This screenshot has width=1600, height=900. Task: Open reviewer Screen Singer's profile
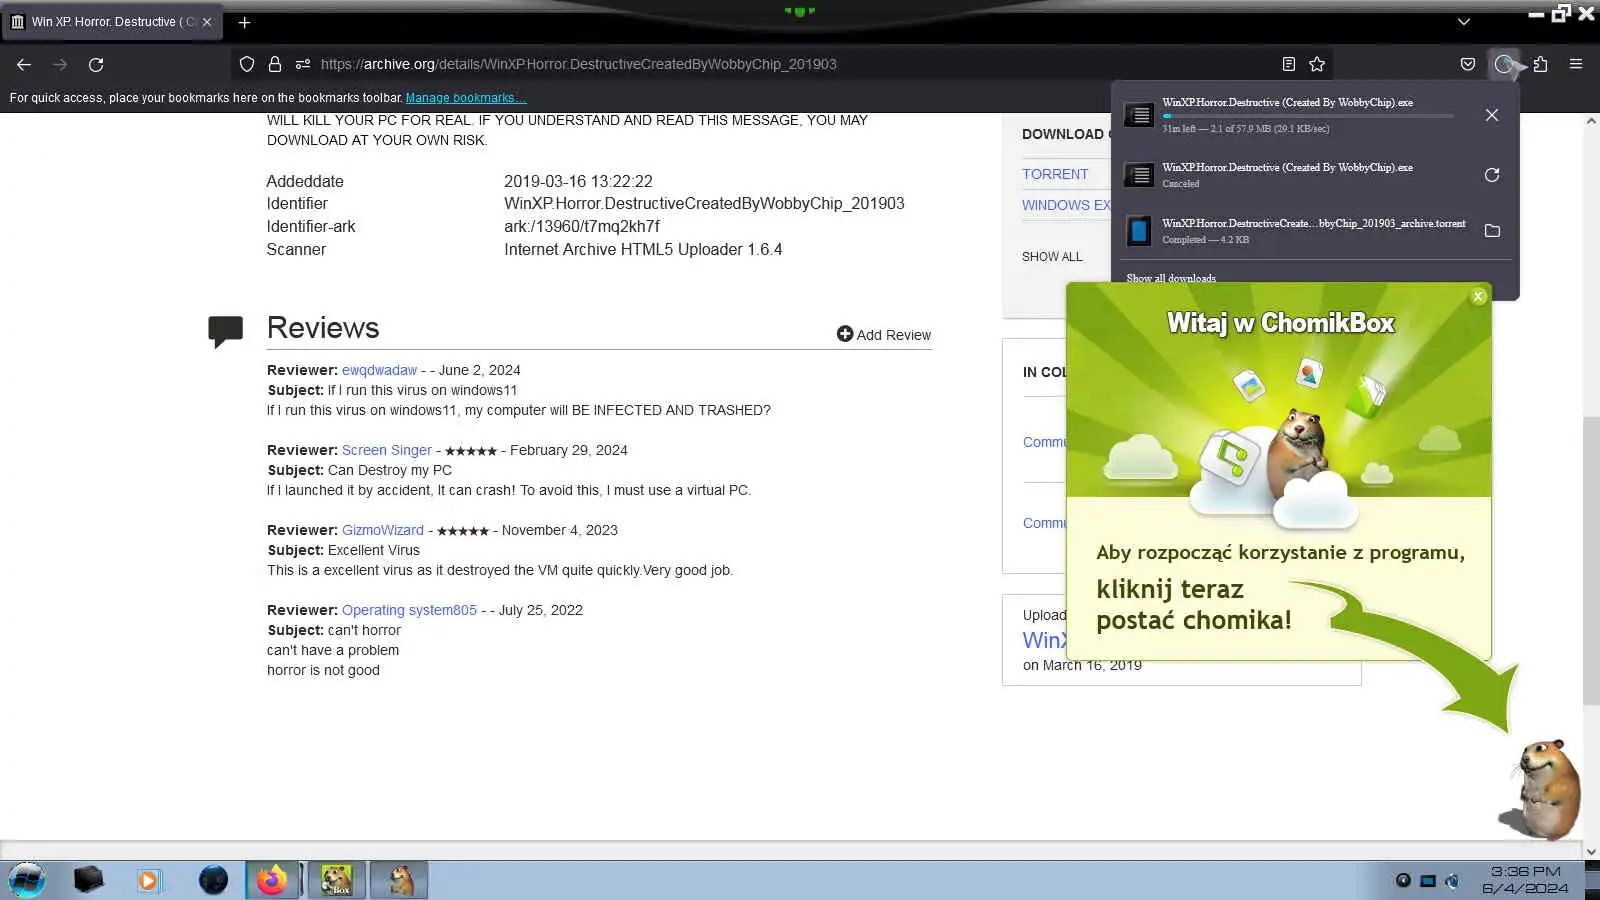pos(387,450)
